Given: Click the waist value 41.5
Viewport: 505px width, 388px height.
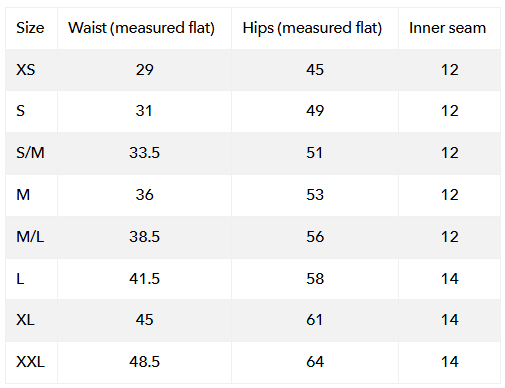Looking at the screenshot, I should point(144,279).
